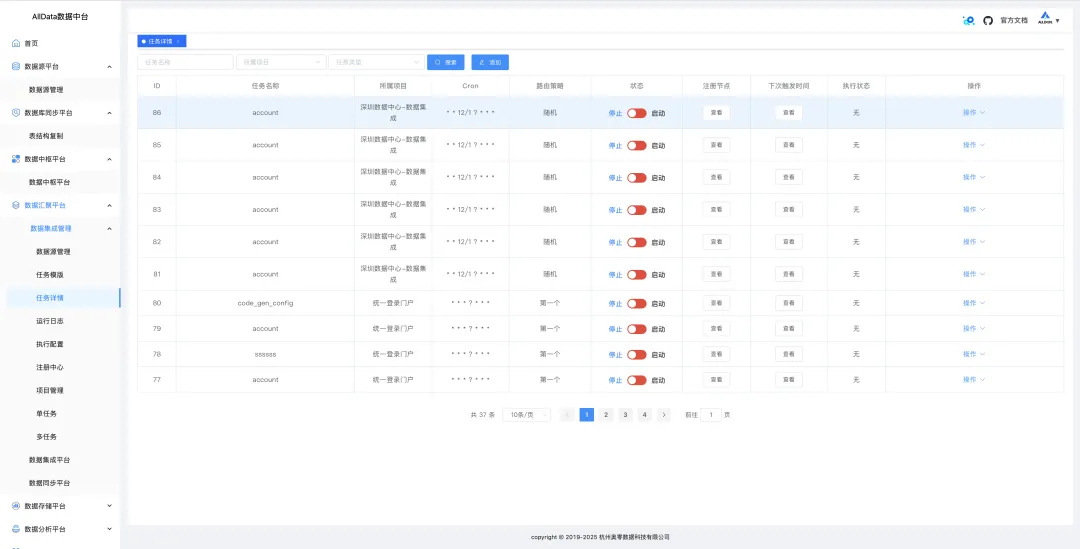
Task: Click the icon beside 数据分析平台
Action: (x=16, y=529)
